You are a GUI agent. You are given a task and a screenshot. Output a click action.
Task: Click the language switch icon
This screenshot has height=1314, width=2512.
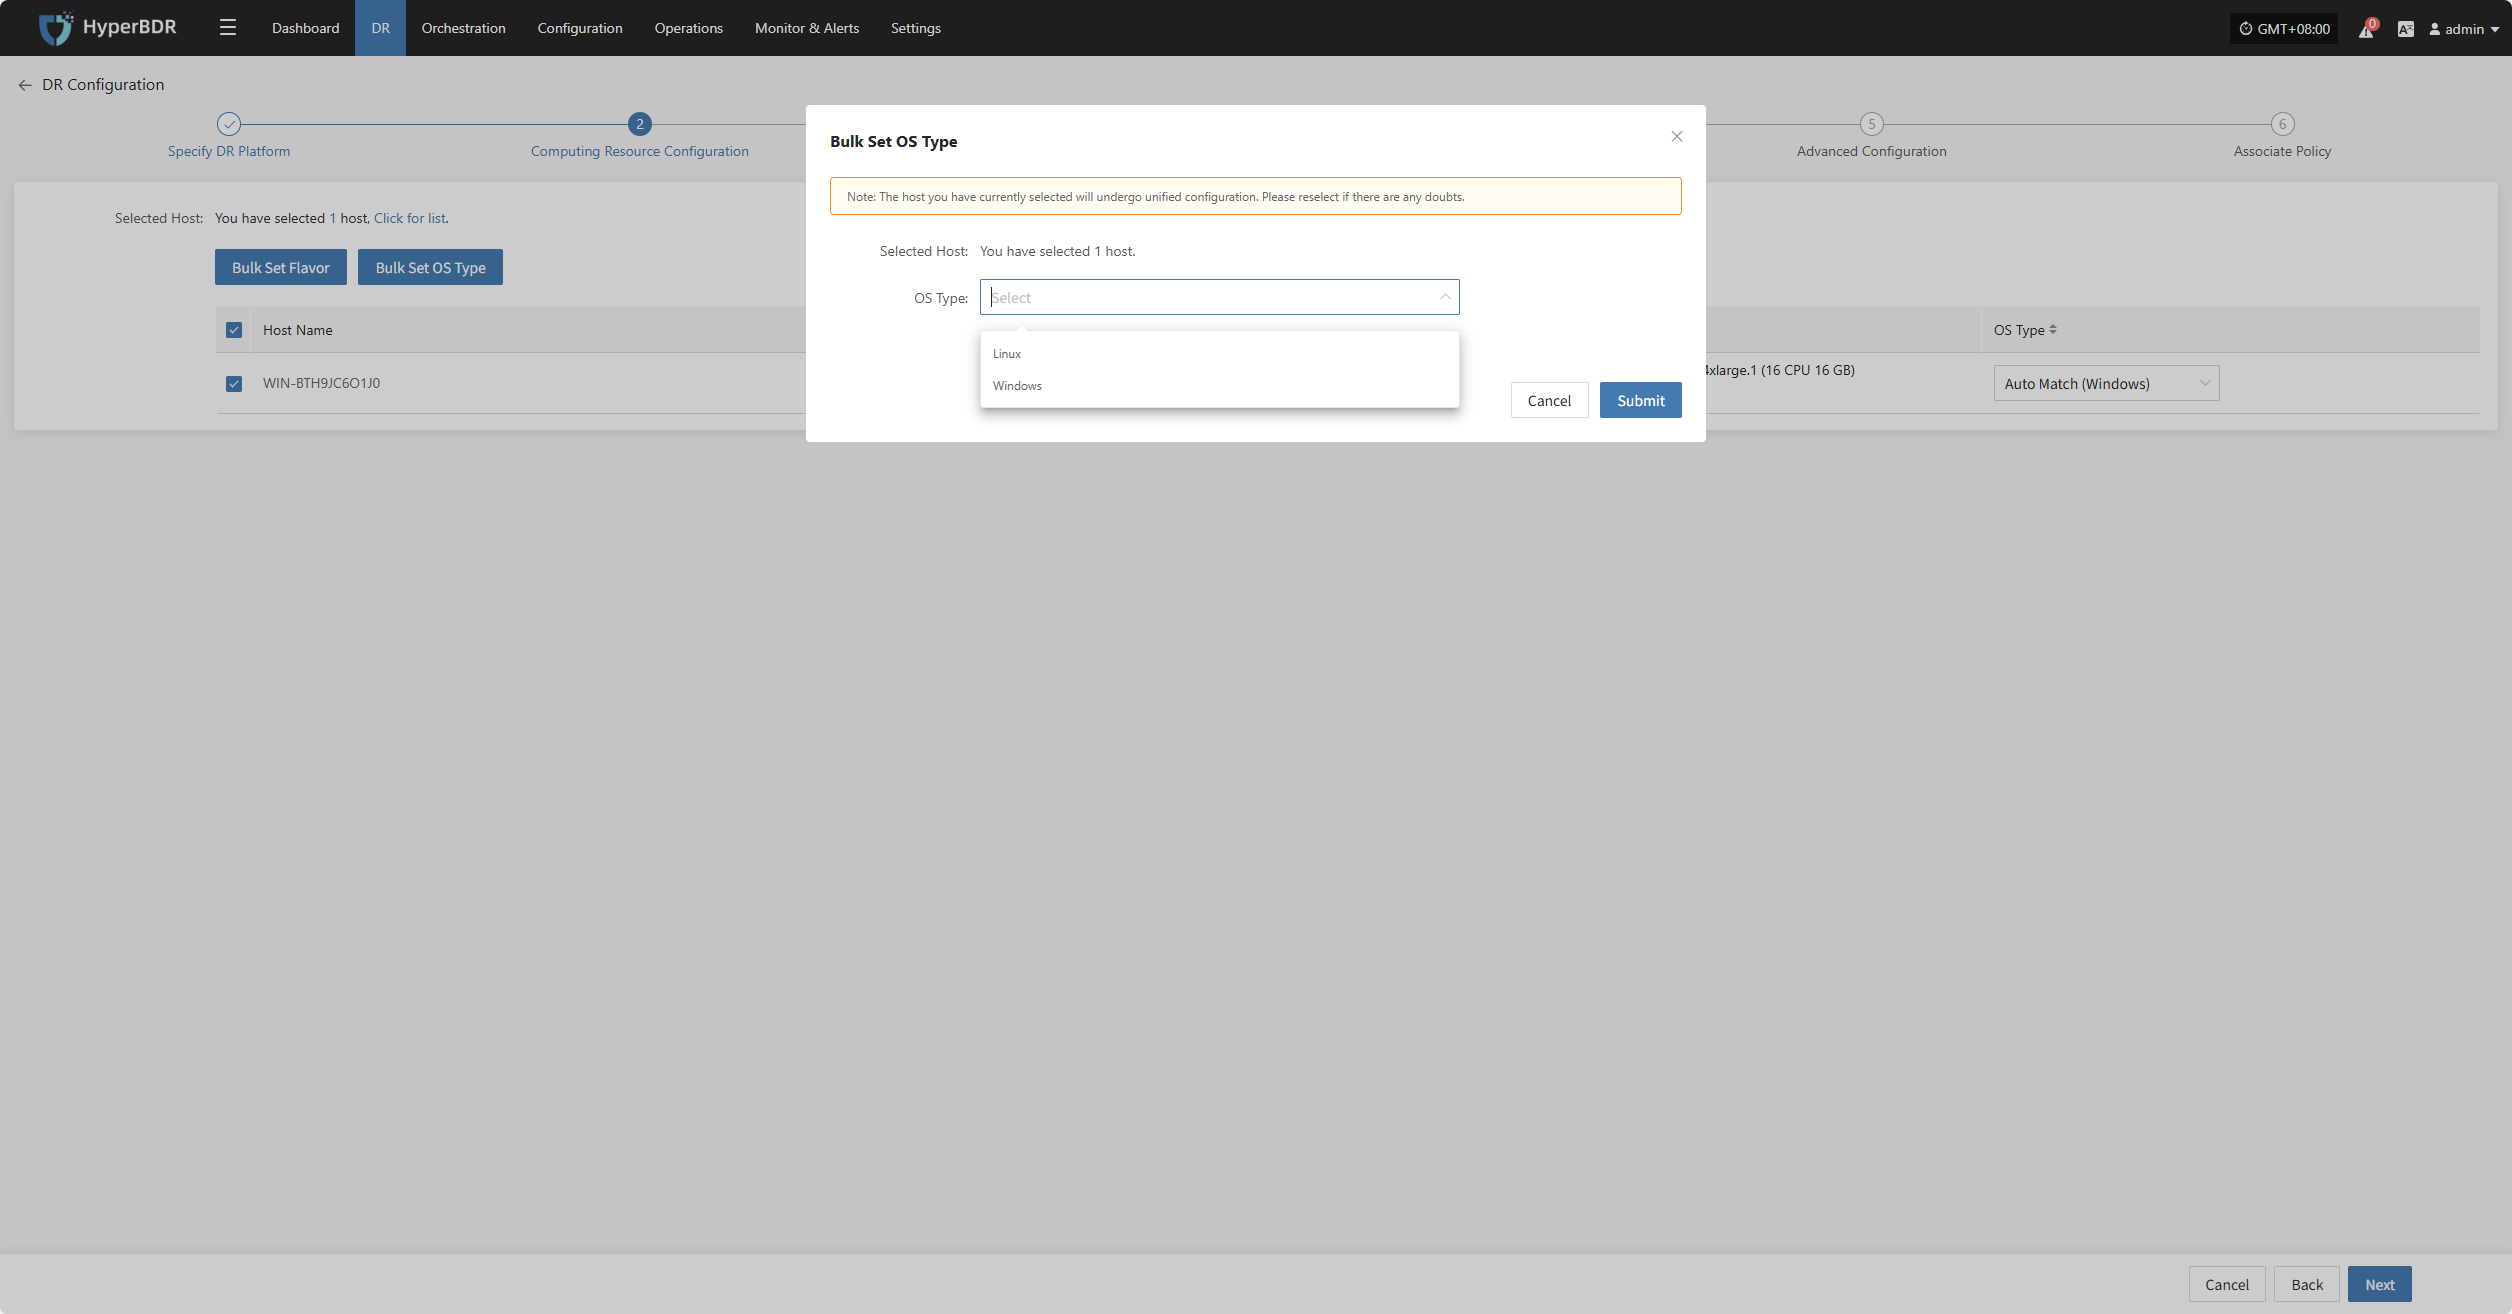point(2406,29)
